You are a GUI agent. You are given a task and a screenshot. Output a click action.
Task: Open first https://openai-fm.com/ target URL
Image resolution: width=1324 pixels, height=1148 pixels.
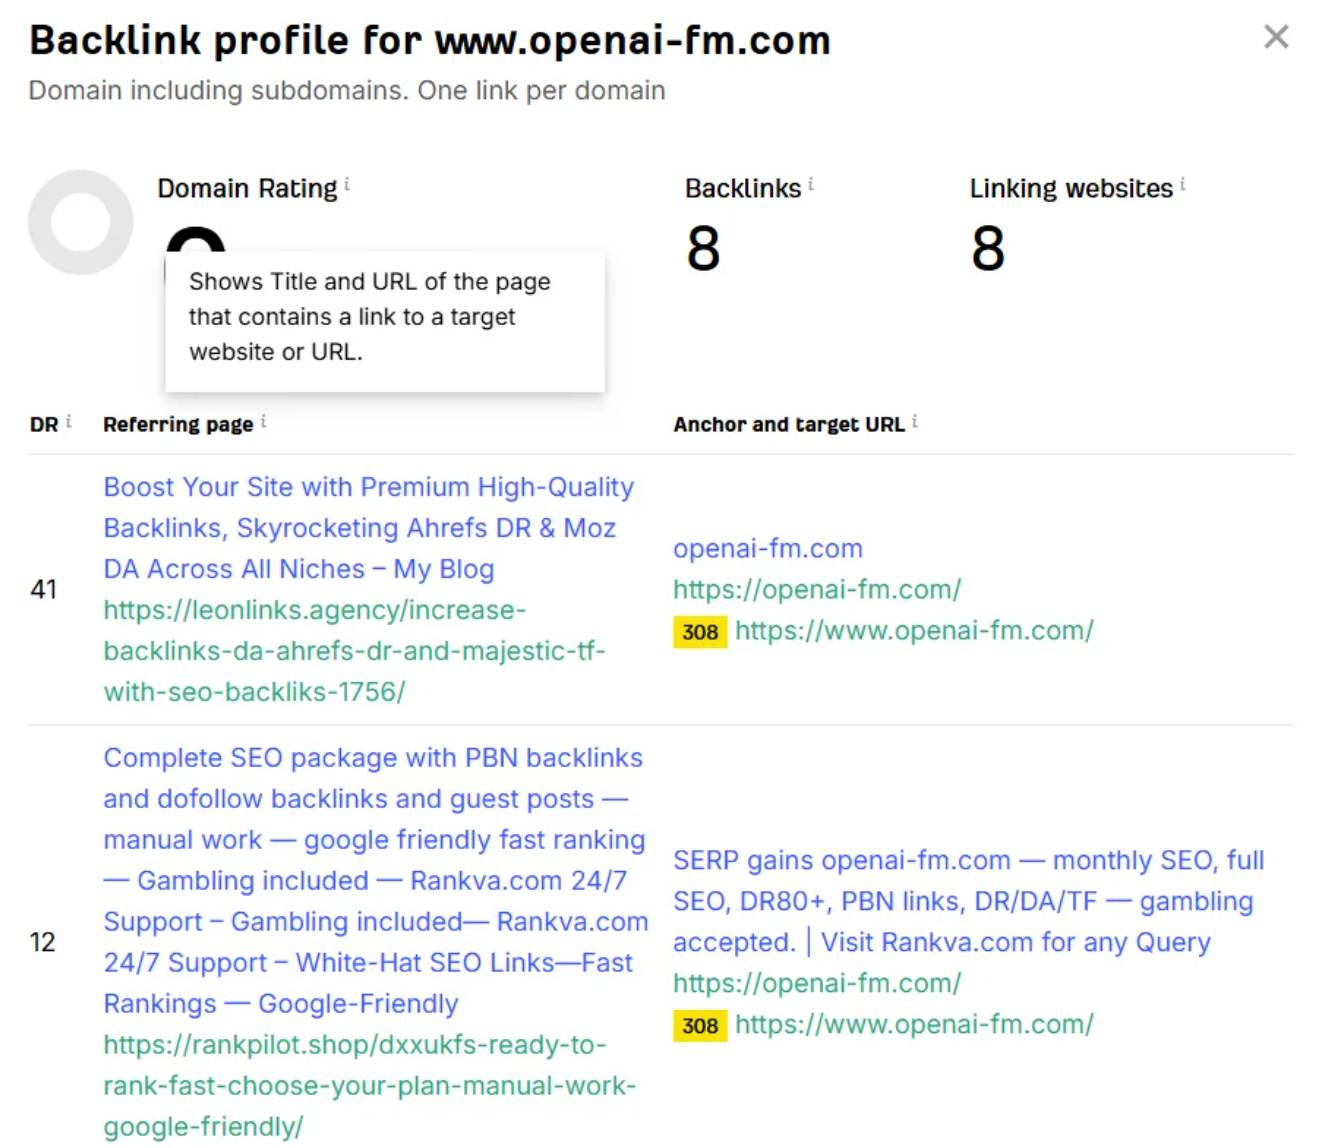817,589
